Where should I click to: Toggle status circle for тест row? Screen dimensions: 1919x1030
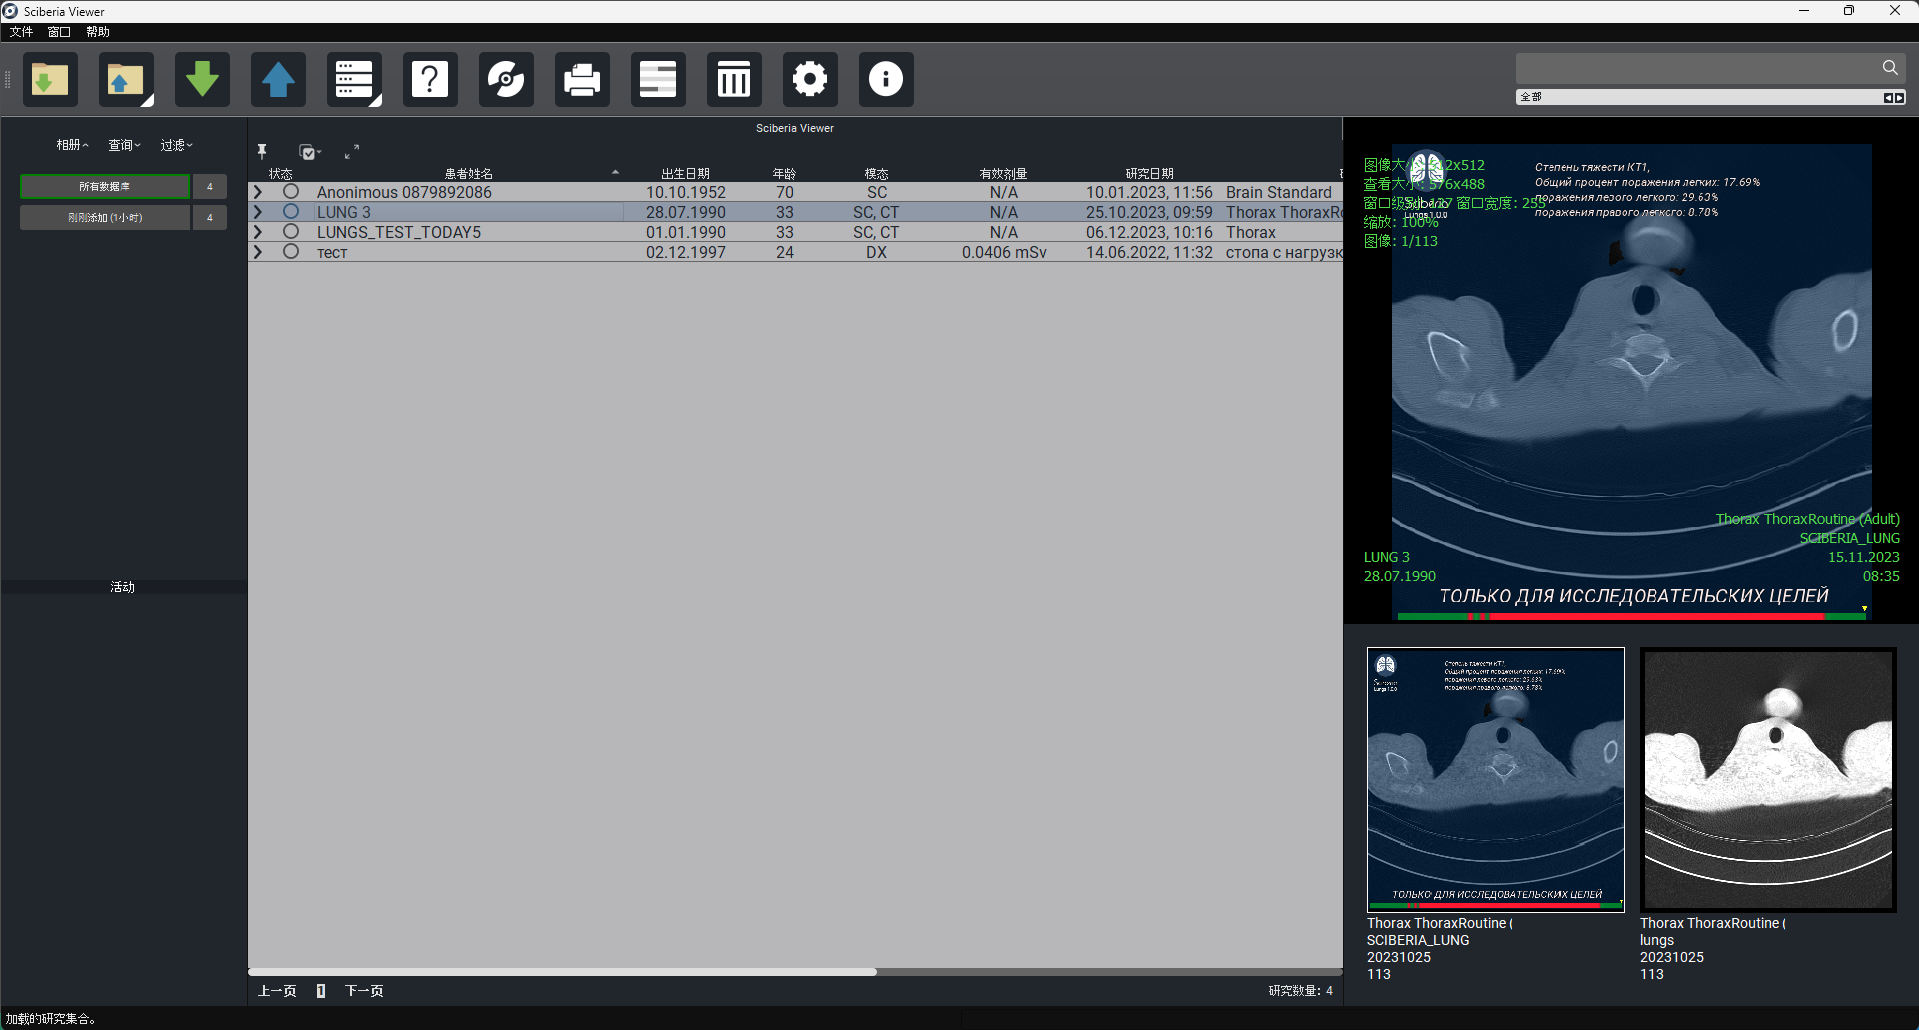291,251
